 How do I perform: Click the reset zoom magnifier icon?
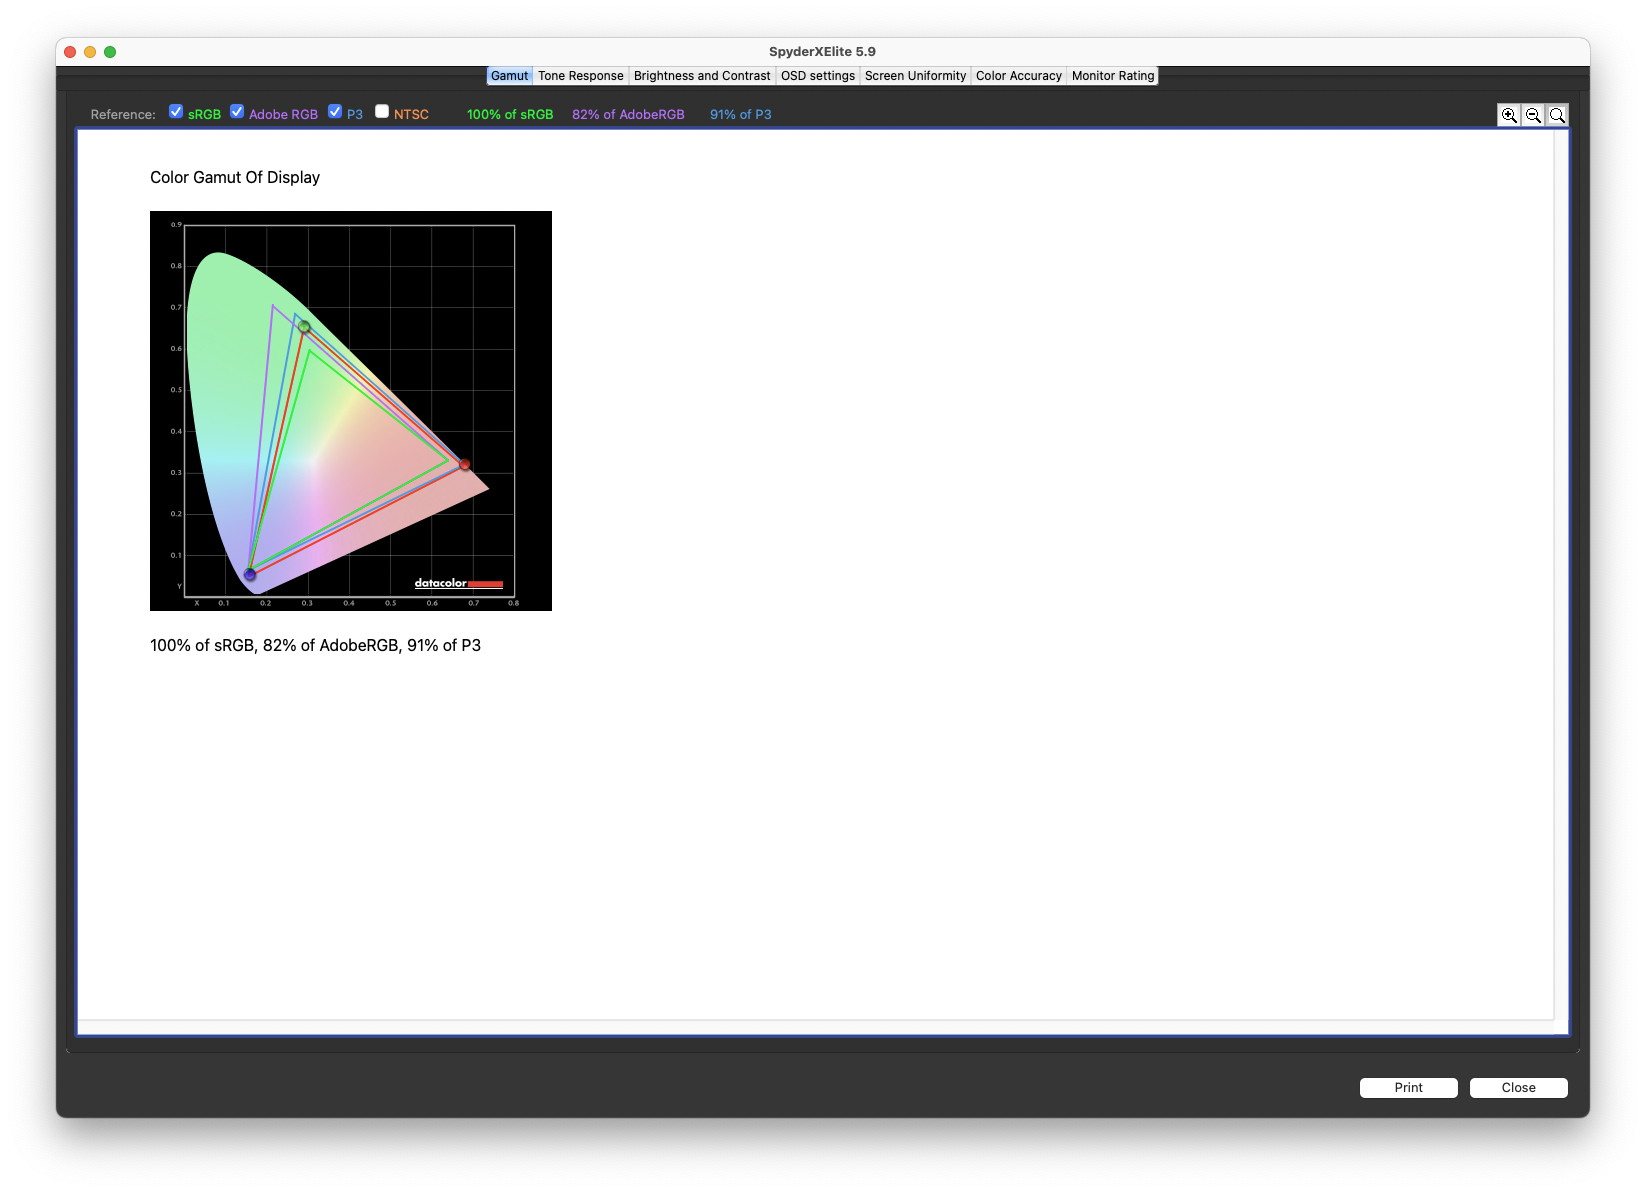pyautogui.click(x=1557, y=115)
